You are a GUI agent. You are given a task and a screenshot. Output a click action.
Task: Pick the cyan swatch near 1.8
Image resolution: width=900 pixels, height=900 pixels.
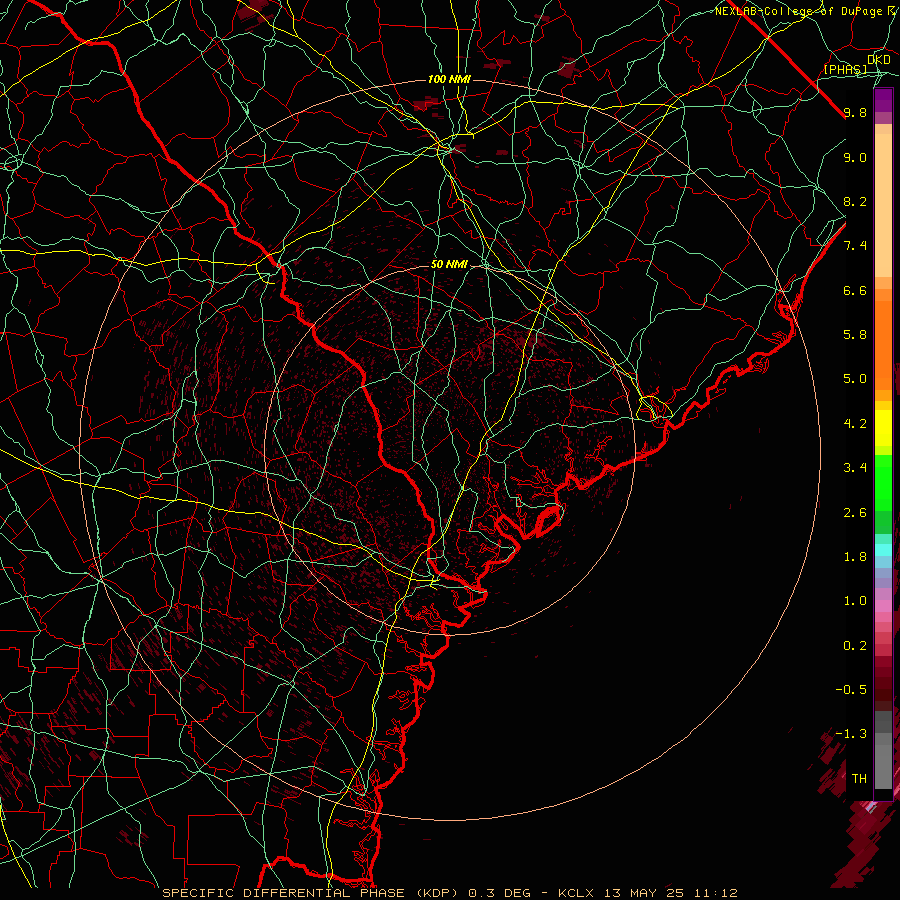[x=883, y=550]
